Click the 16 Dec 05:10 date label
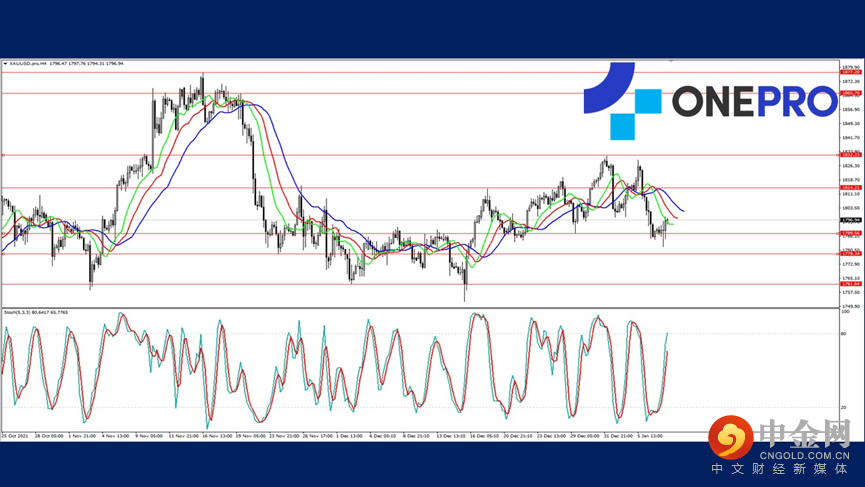This screenshot has width=865, height=487. [x=484, y=436]
